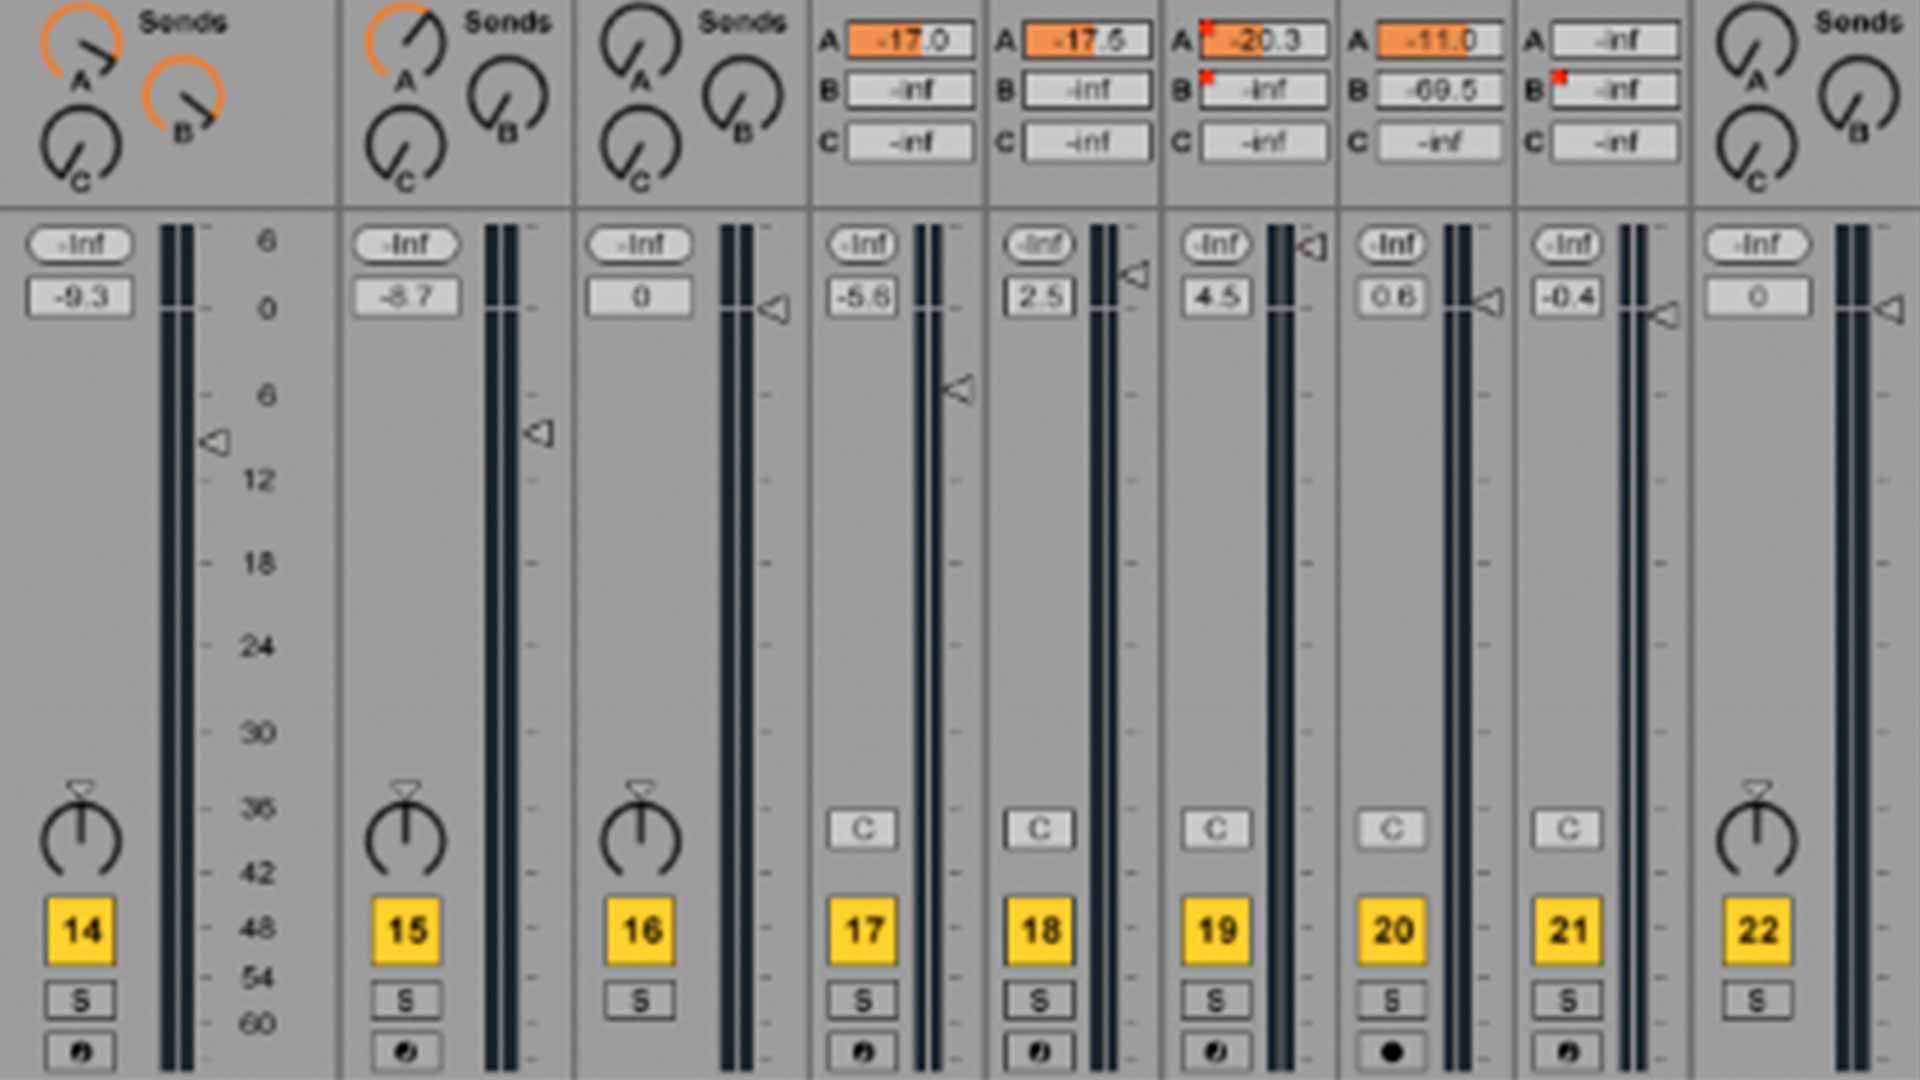1920x1080 pixels.
Task: Click the pan C box on track 17
Action: (862, 829)
